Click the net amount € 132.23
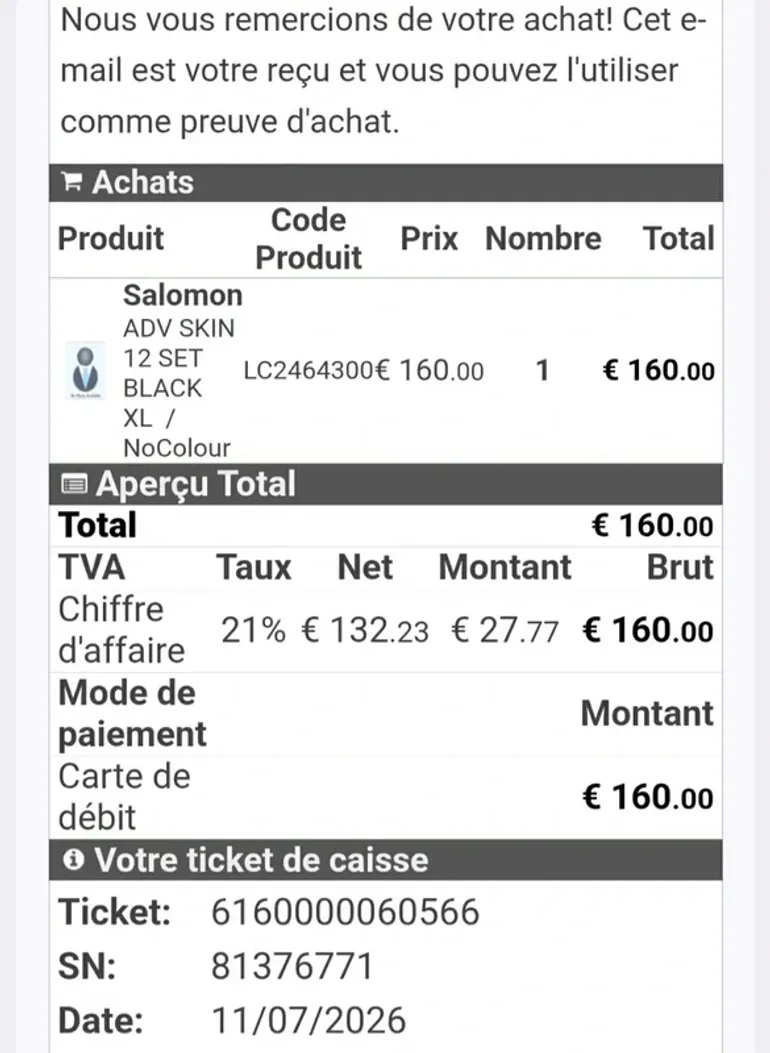Viewport: 770px width, 1053px height. 365,631
